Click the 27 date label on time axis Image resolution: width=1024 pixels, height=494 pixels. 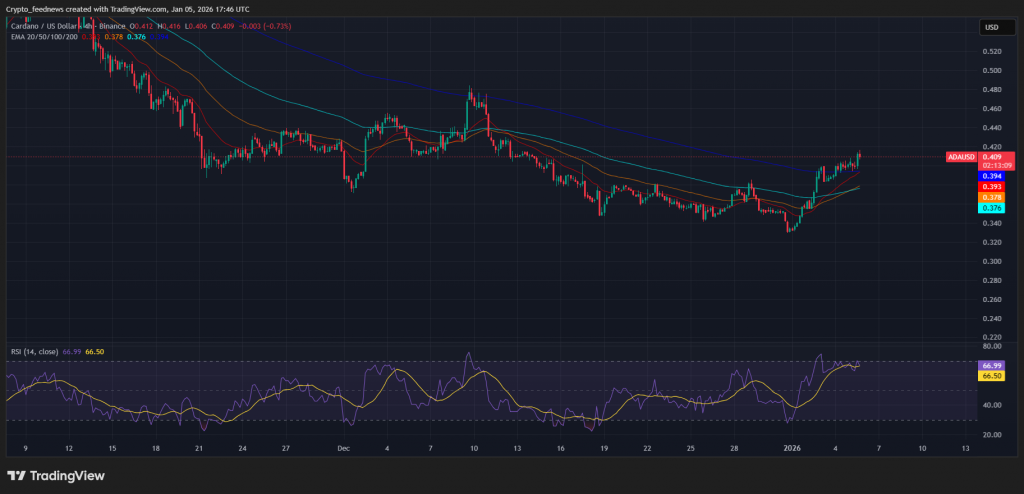[x=285, y=448]
